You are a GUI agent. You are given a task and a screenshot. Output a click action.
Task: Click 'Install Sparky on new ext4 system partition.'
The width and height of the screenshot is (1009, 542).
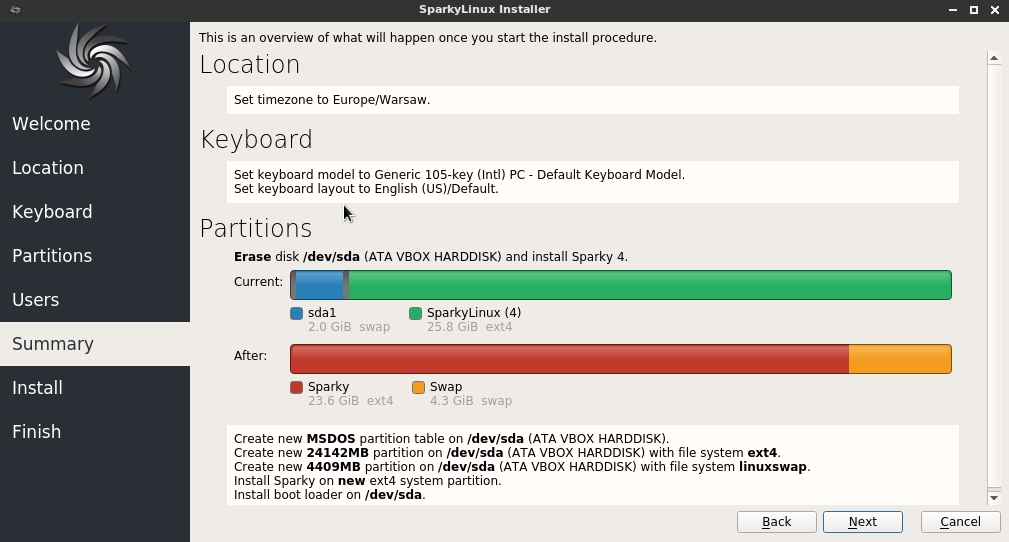367,481
